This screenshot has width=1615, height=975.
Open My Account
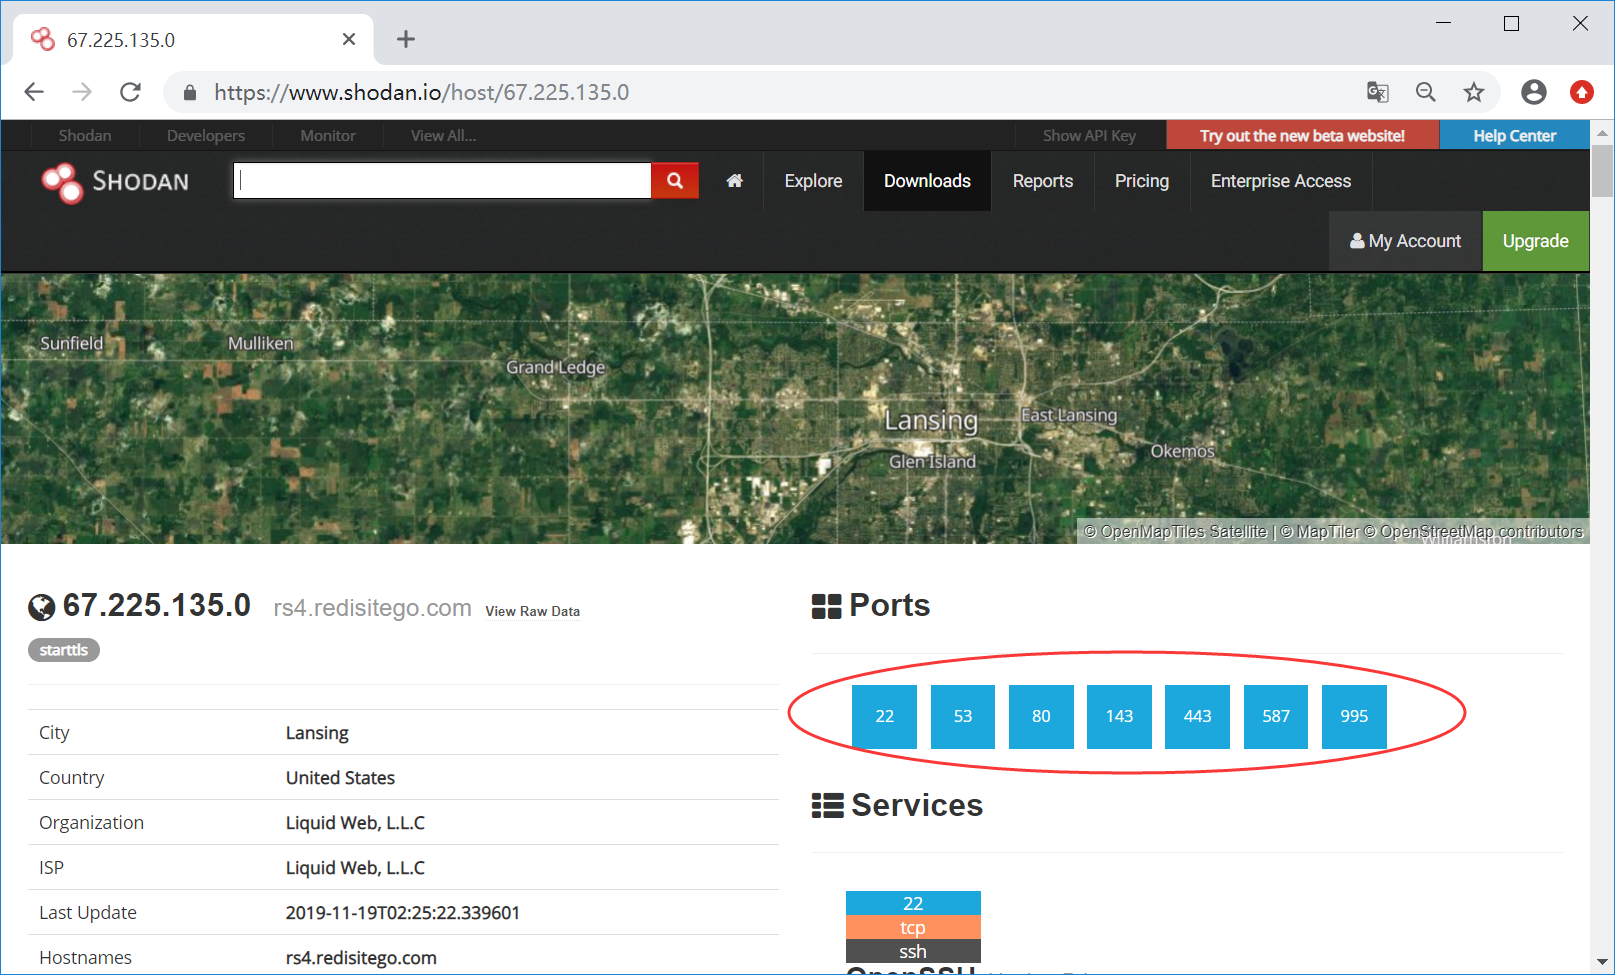[x=1405, y=241]
